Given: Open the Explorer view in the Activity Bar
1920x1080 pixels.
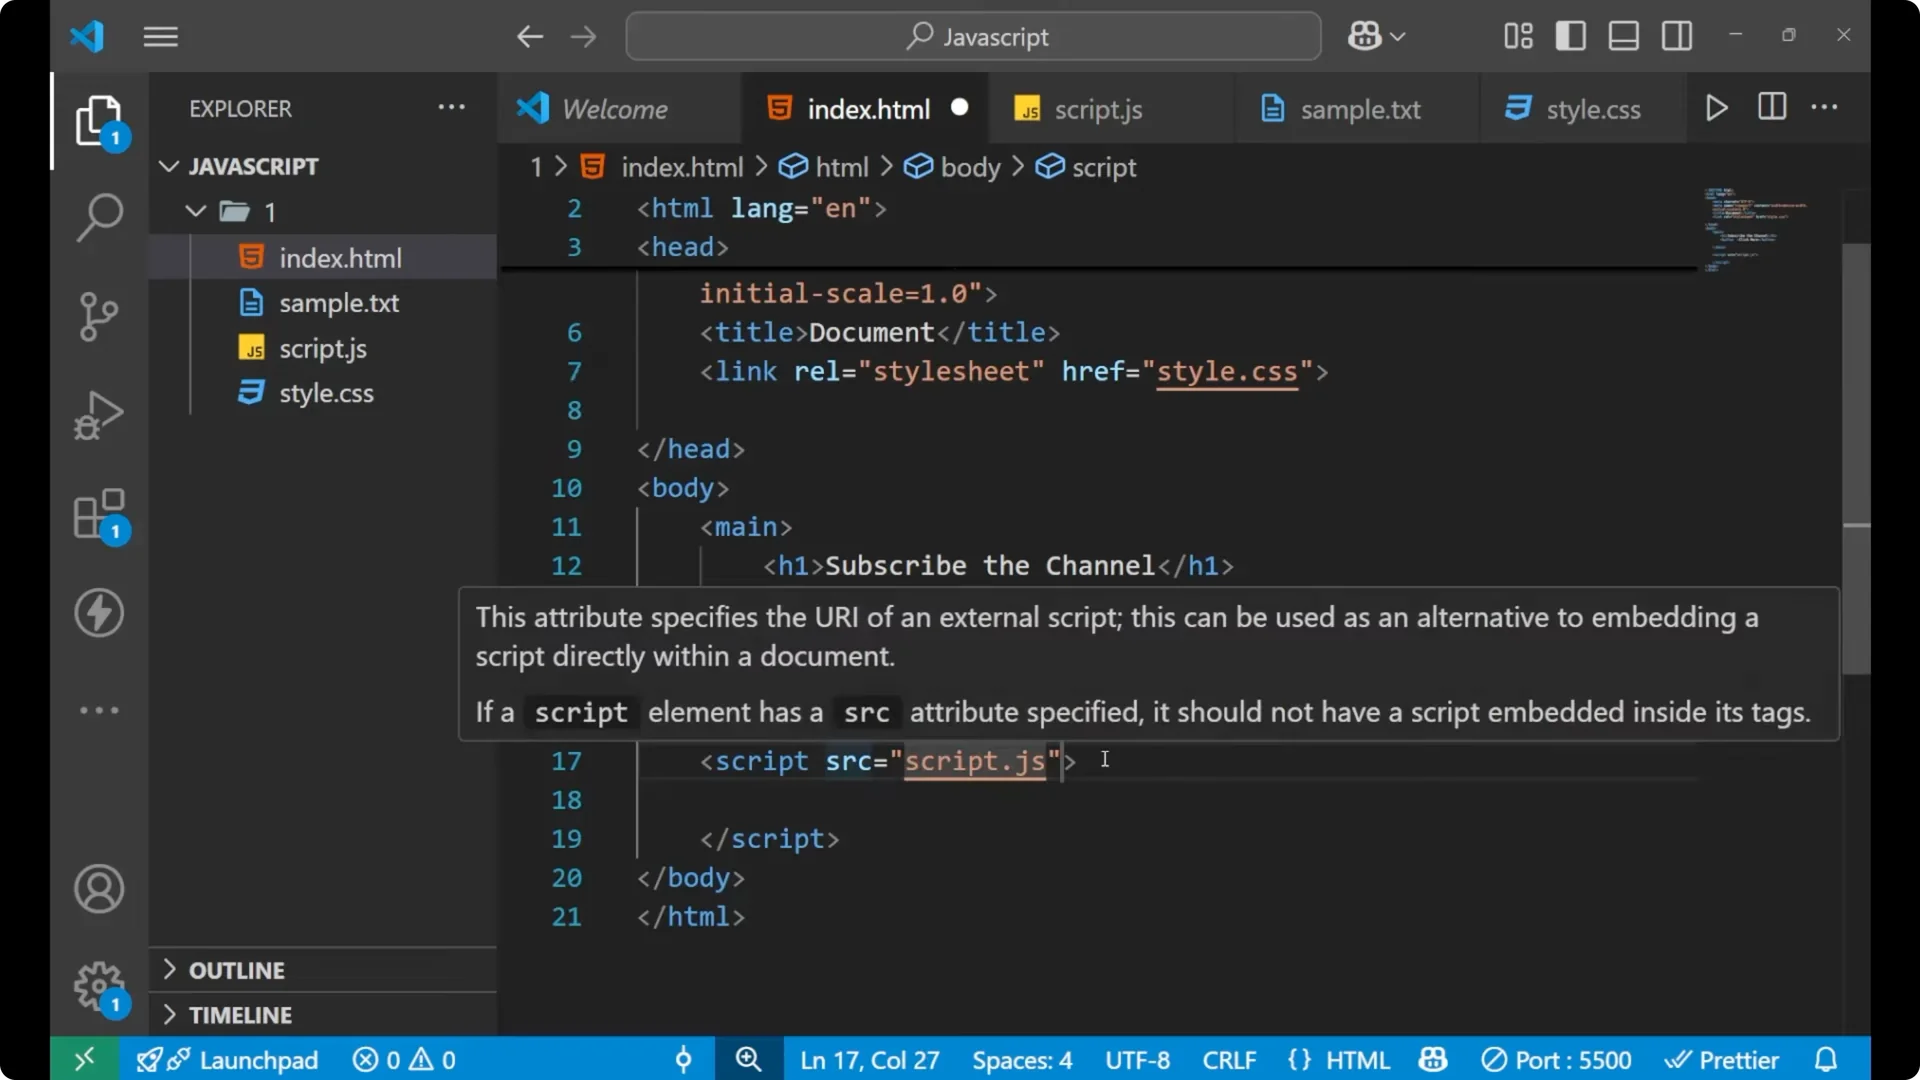Looking at the screenshot, I should (99, 120).
